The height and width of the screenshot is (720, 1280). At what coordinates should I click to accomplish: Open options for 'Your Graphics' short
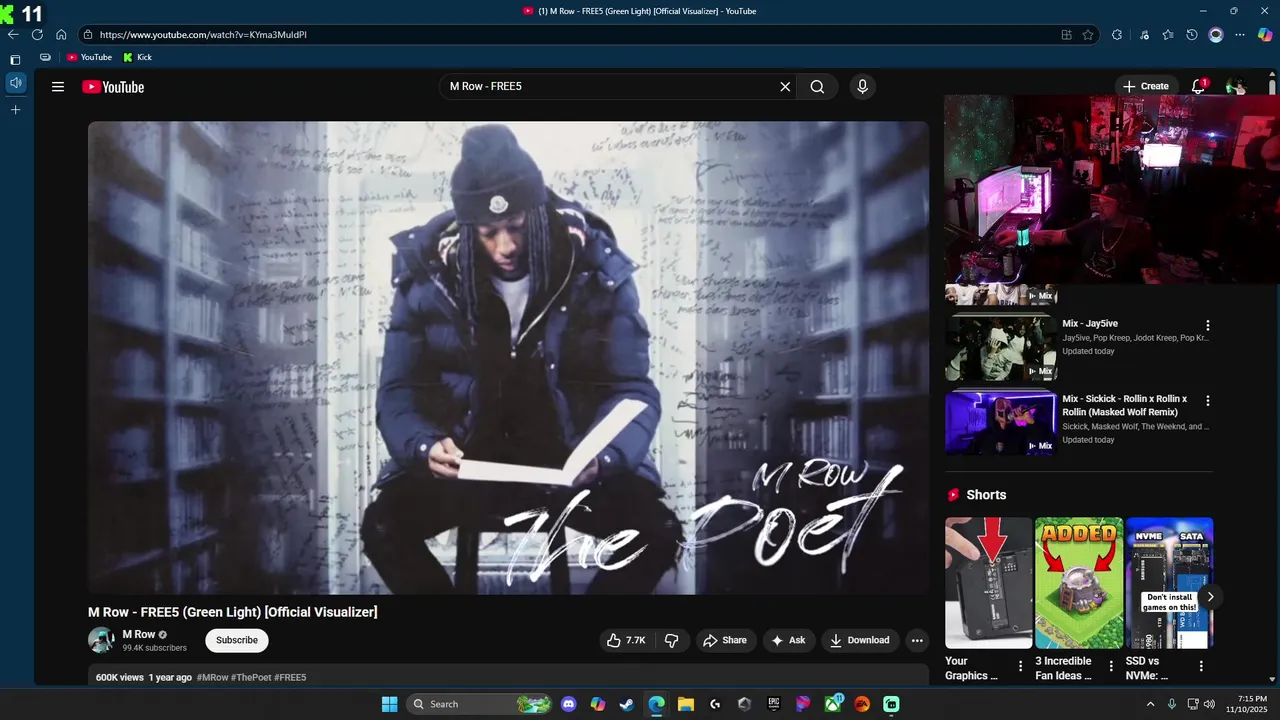point(1020,666)
